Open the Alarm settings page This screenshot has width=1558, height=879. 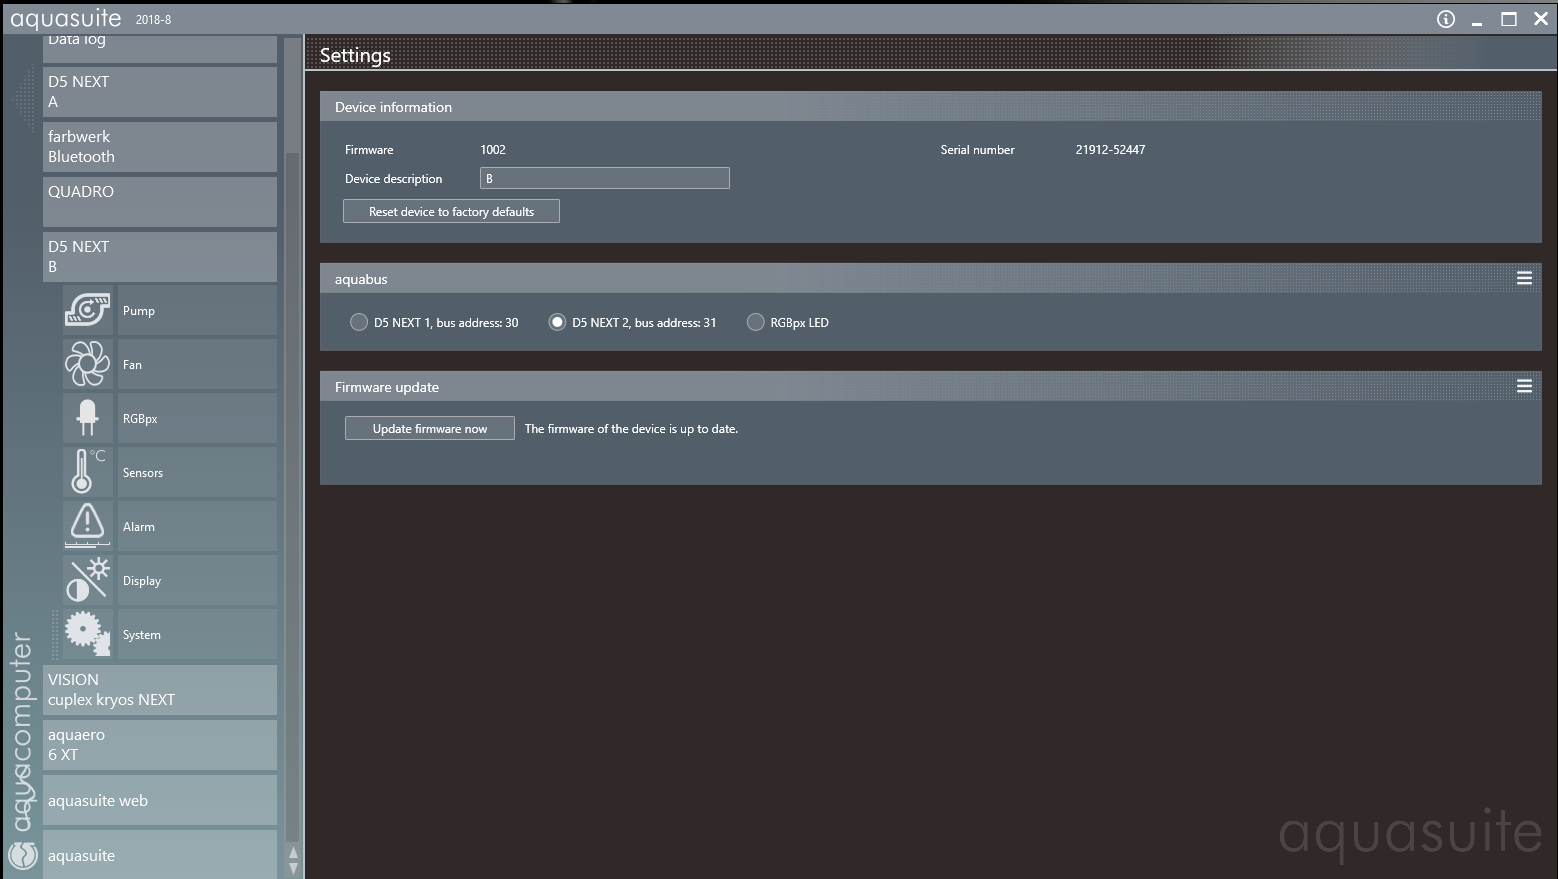coord(197,526)
